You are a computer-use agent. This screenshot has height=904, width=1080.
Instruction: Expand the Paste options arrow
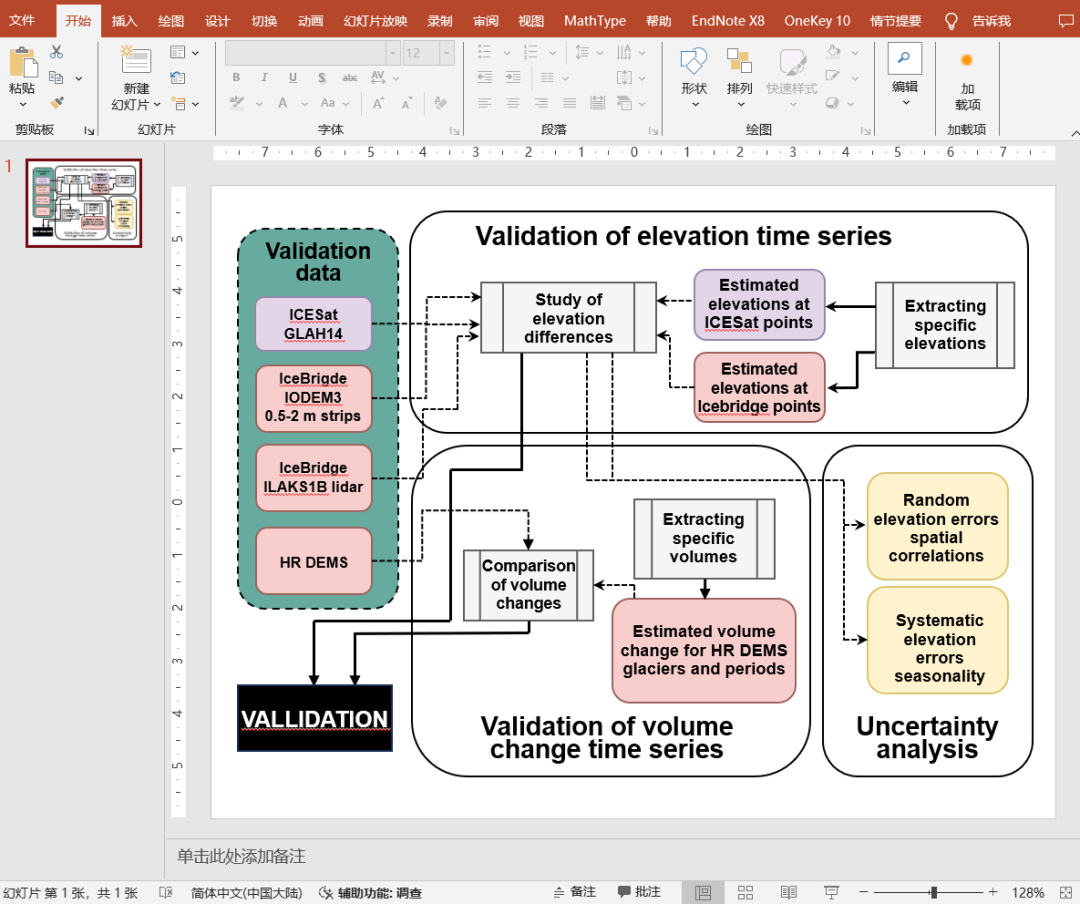23,105
